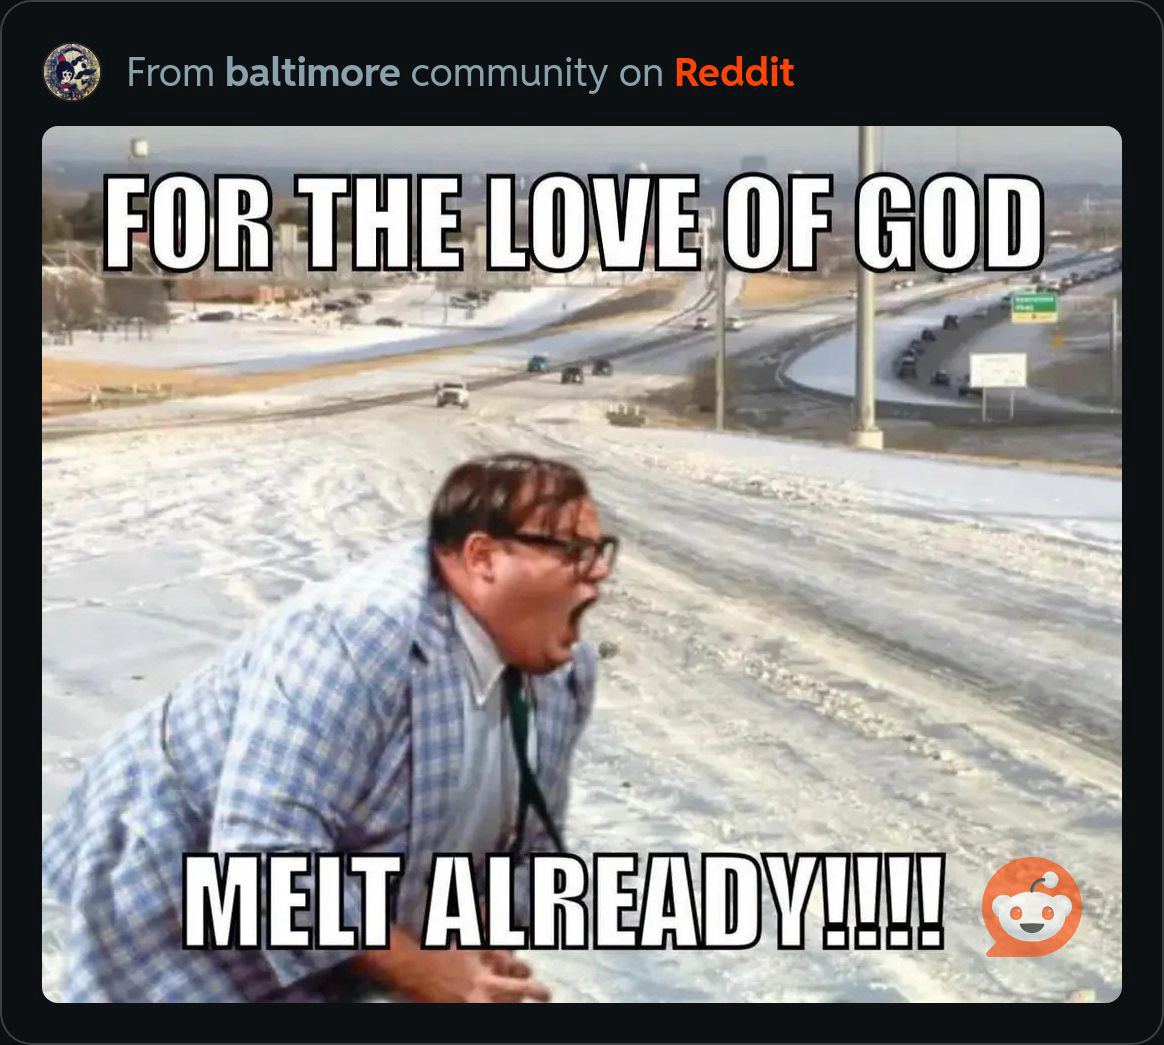Viewport: 1164px width, 1045px height.
Task: Click the word GOD in the top caption
Action: point(949,222)
